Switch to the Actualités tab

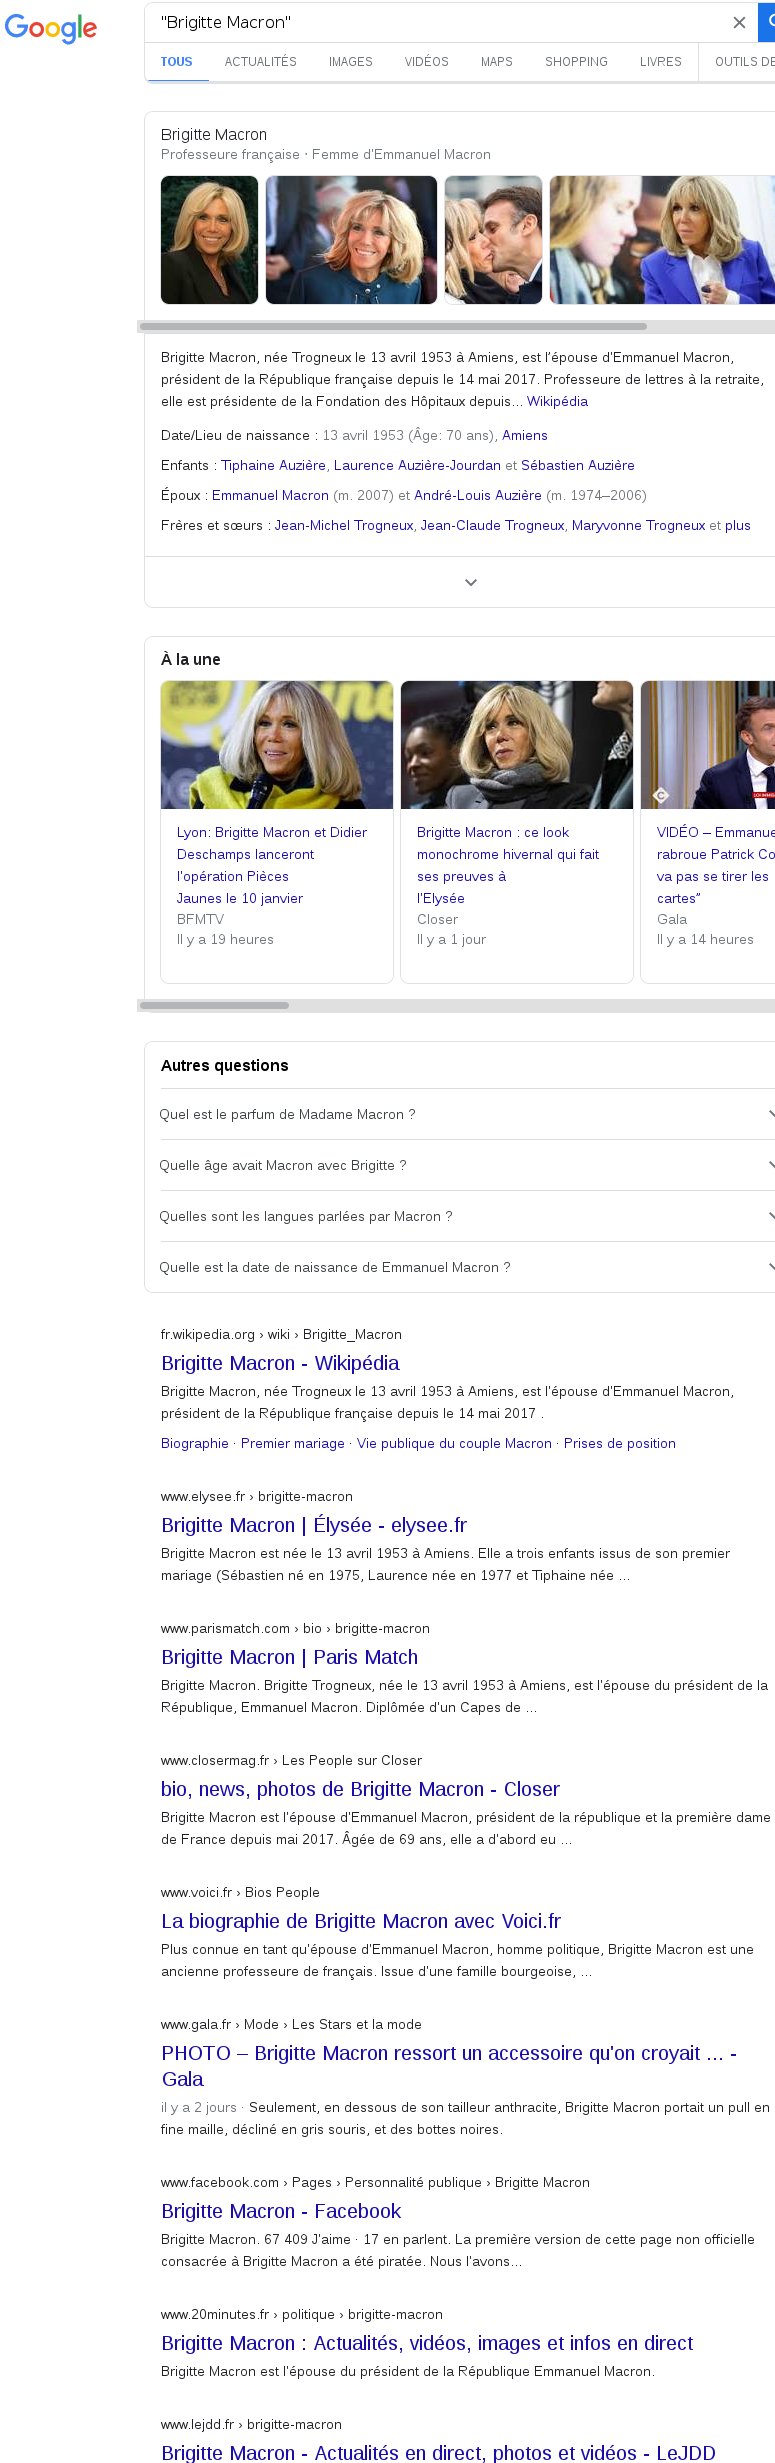coord(261,62)
